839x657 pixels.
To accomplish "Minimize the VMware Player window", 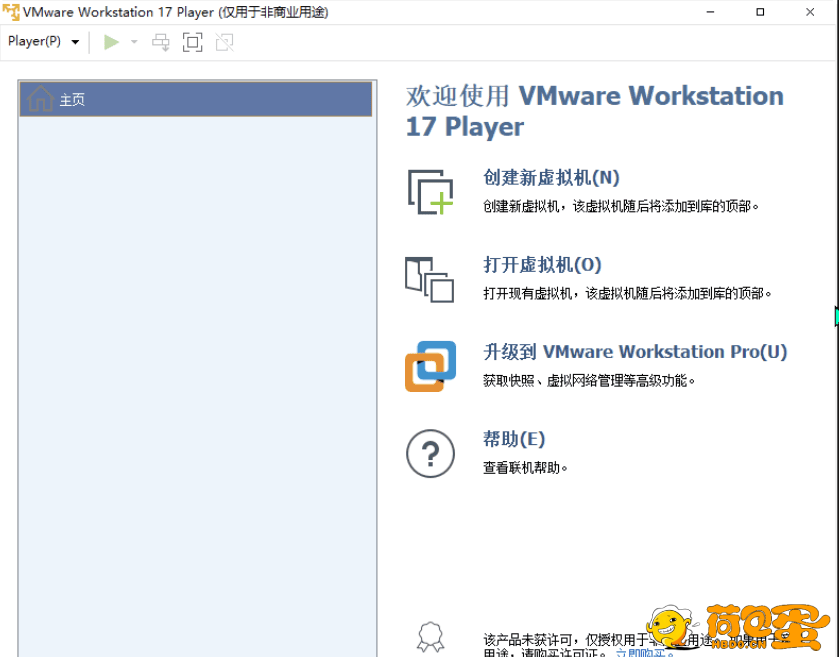I will click(710, 12).
